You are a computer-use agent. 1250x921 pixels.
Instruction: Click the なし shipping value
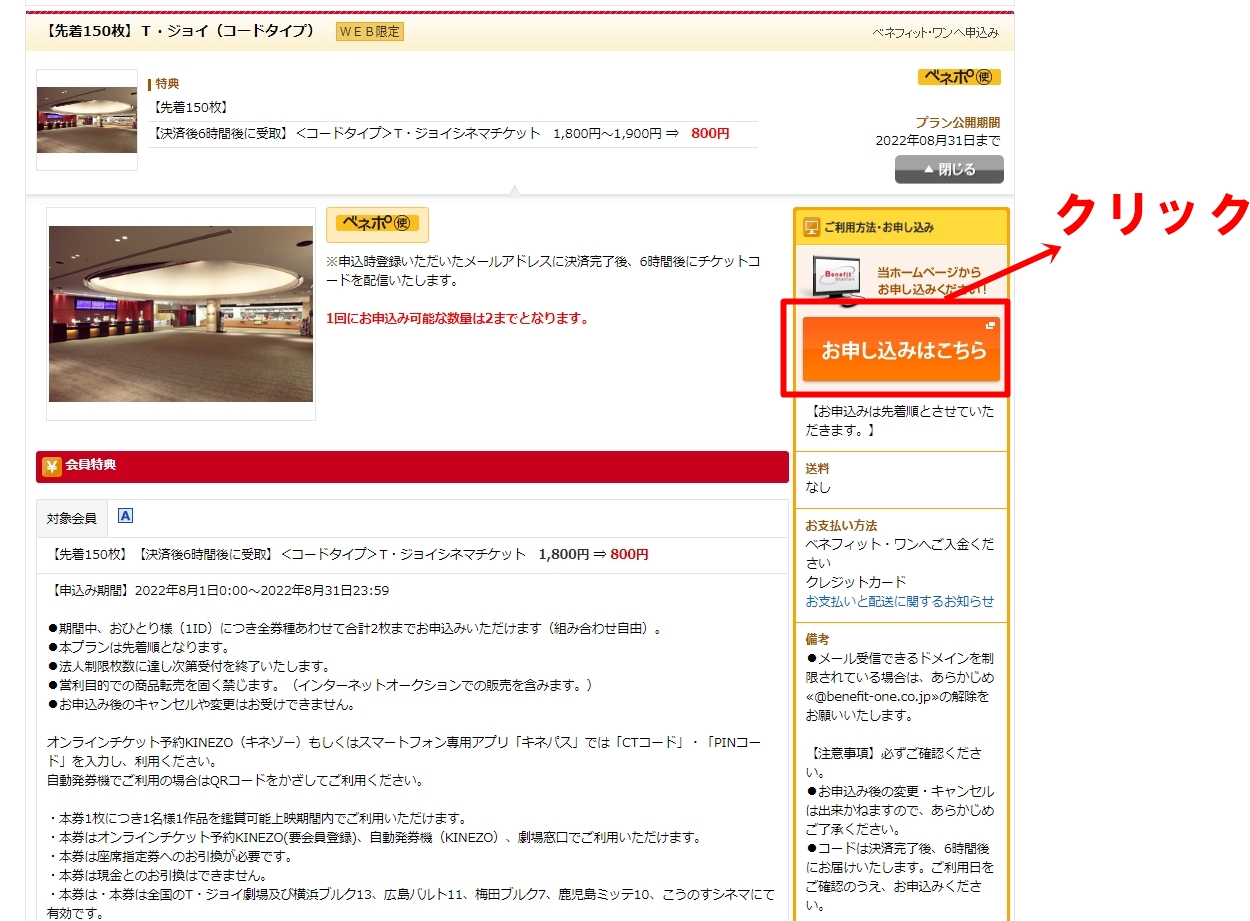[x=818, y=487]
